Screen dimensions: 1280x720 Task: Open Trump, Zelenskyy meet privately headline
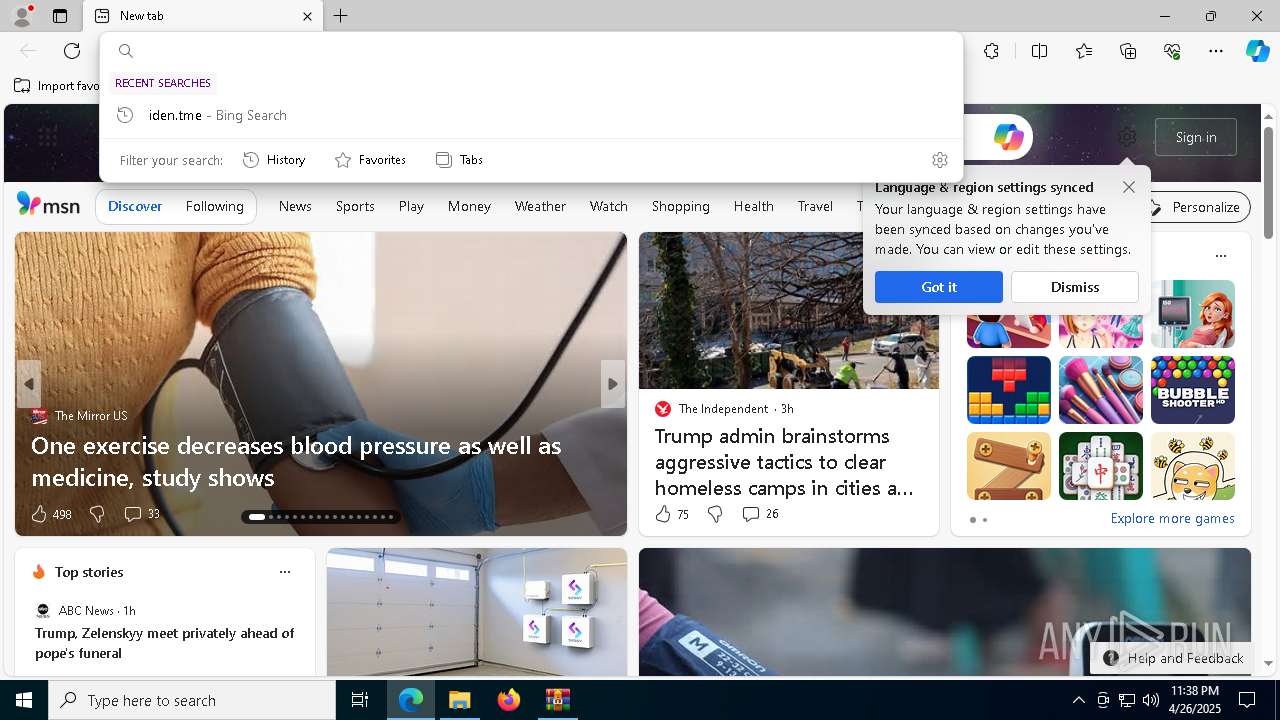(x=164, y=643)
